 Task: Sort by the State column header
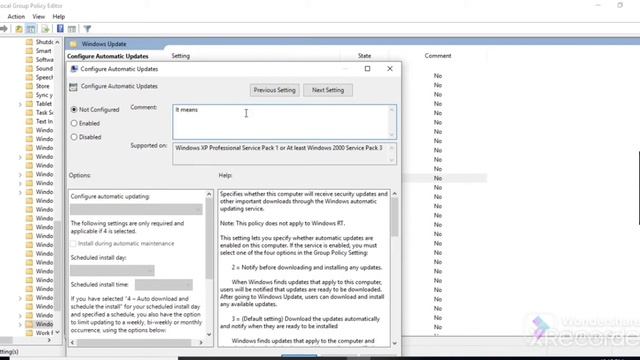click(x=364, y=56)
